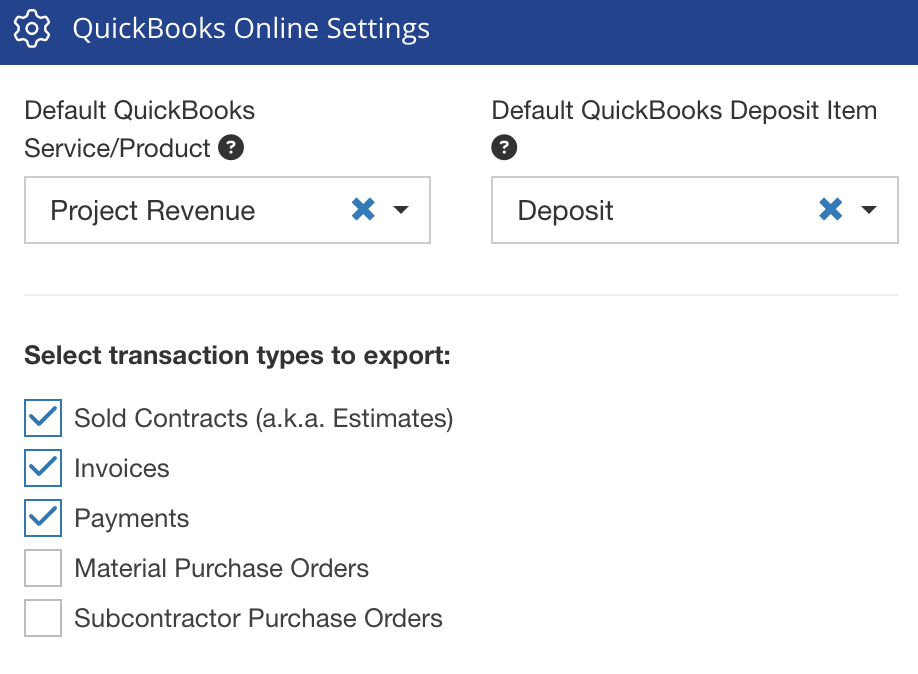Click the Material Purchase Orders label

pos(221,569)
